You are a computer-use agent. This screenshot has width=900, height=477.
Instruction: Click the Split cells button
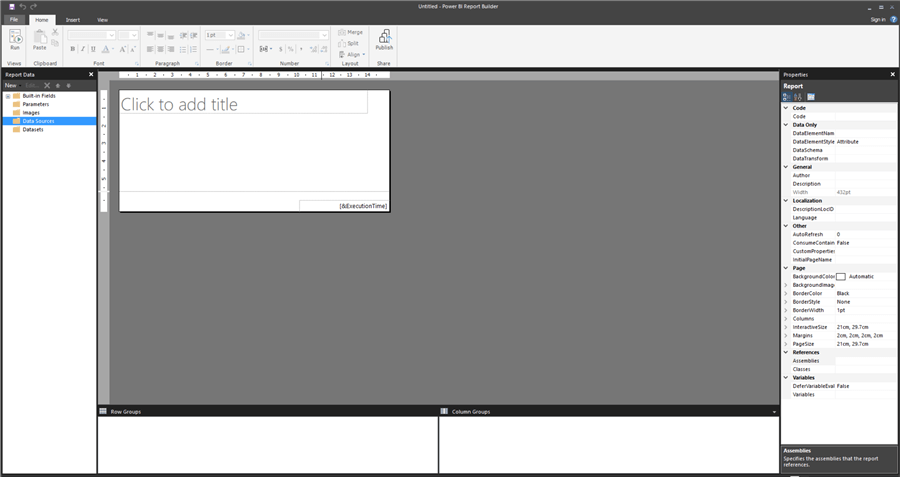pos(348,44)
